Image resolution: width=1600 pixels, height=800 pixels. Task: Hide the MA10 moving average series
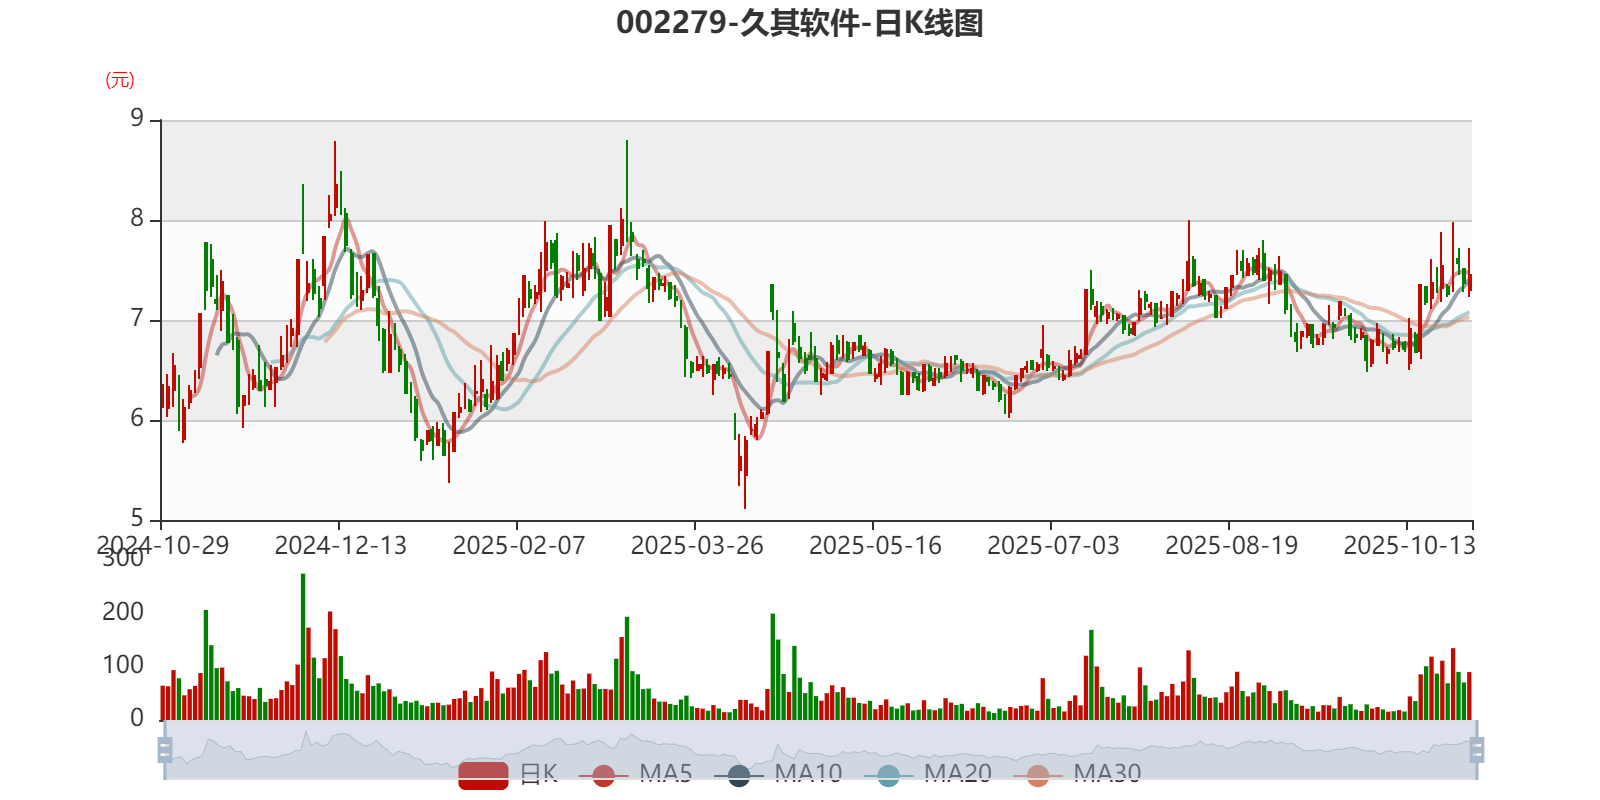click(778, 774)
